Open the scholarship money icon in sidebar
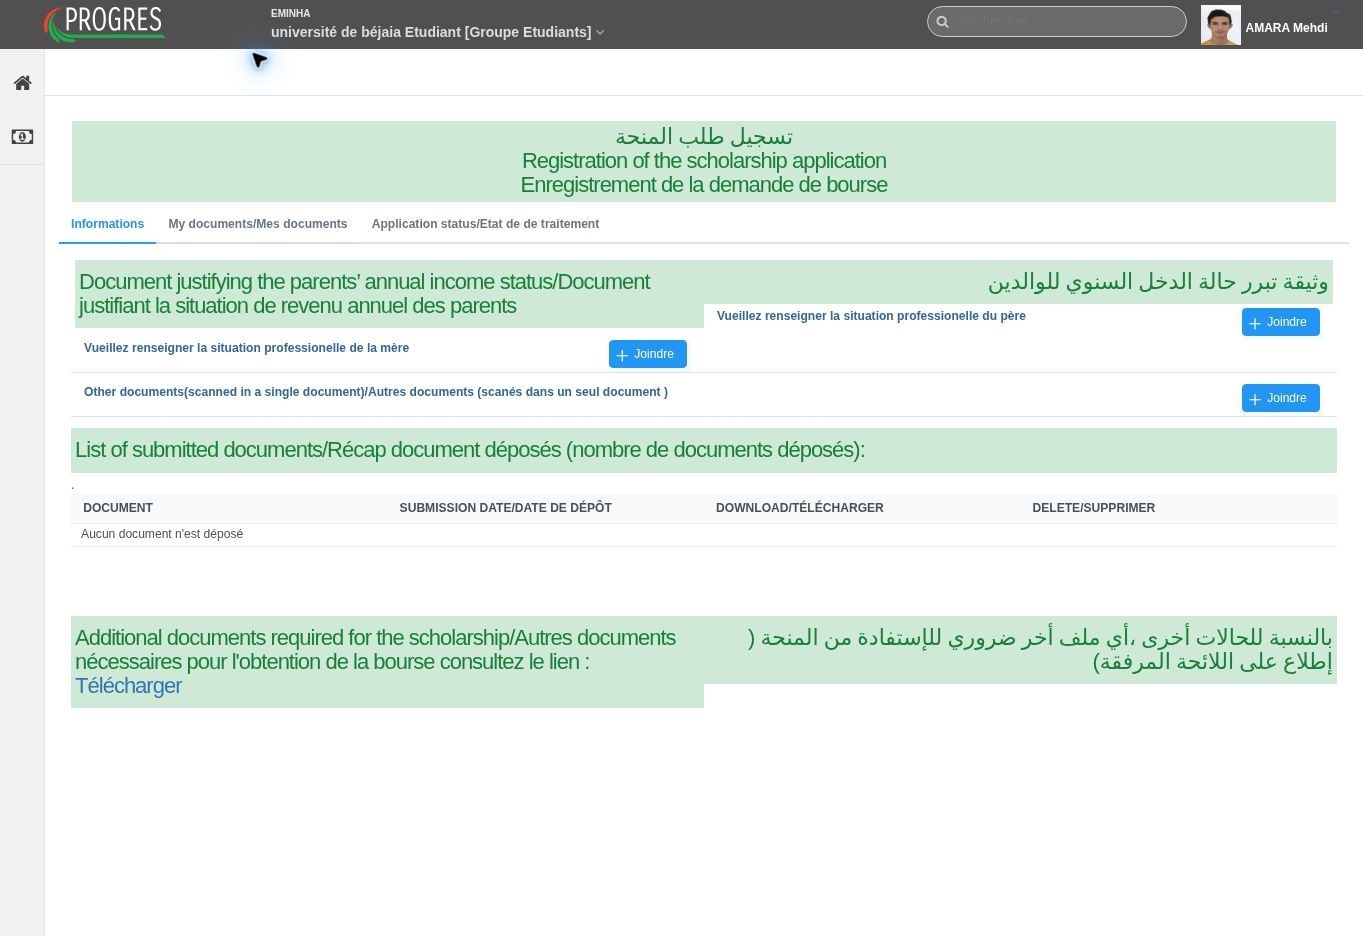The height and width of the screenshot is (936, 1363). pos(22,137)
